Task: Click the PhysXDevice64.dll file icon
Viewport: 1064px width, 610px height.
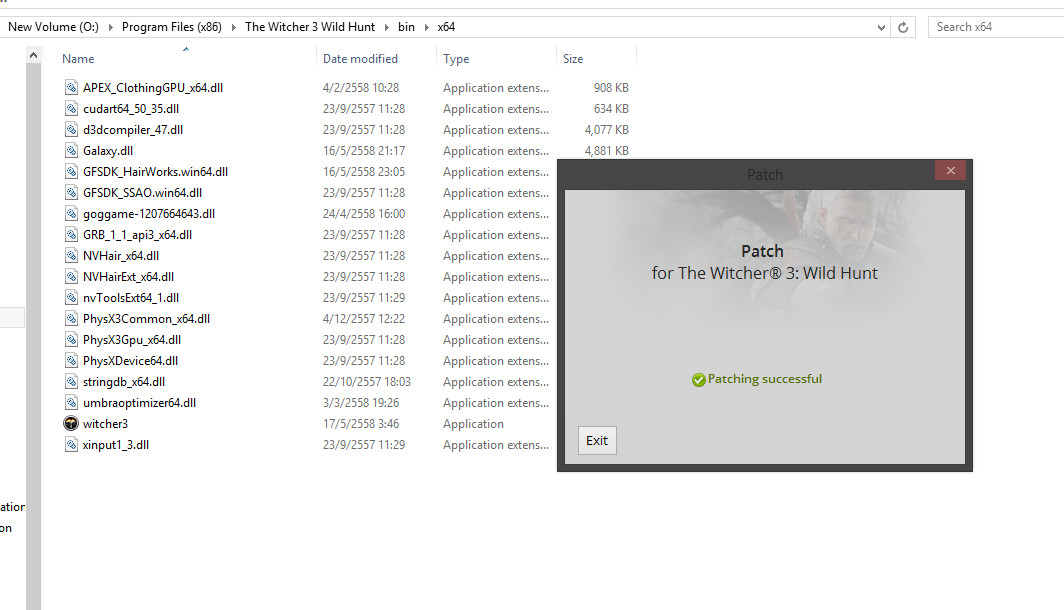Action: click(71, 361)
